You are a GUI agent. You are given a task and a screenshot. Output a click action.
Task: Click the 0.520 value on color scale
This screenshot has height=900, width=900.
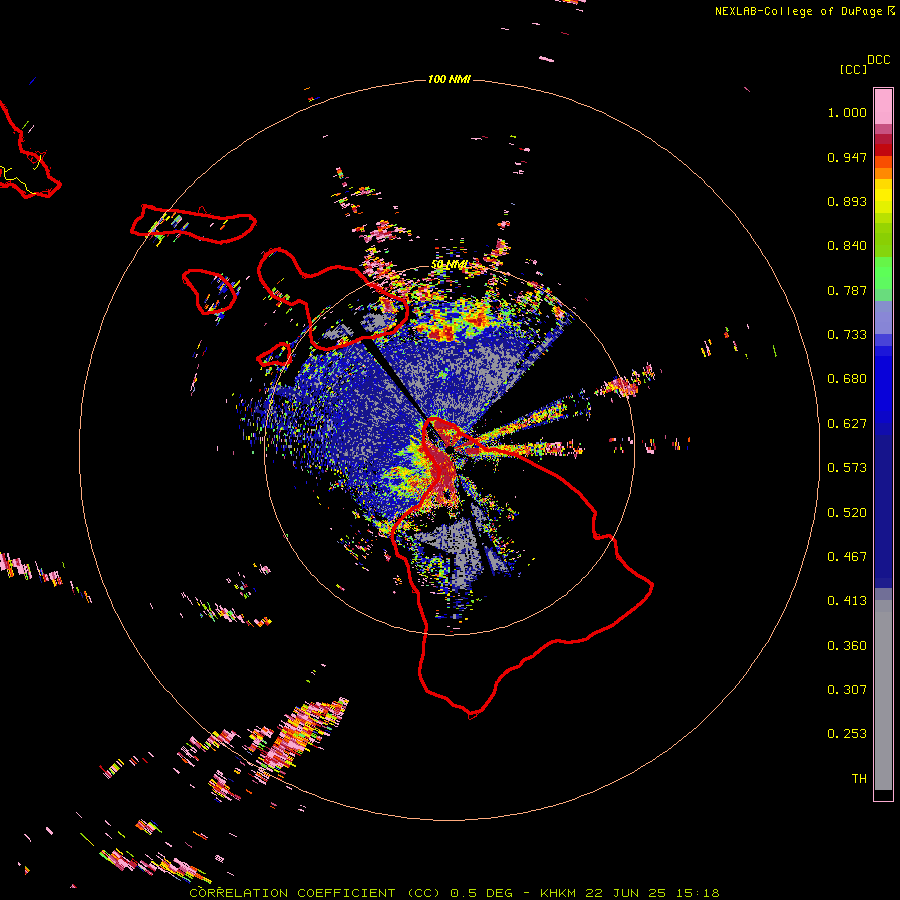click(847, 513)
